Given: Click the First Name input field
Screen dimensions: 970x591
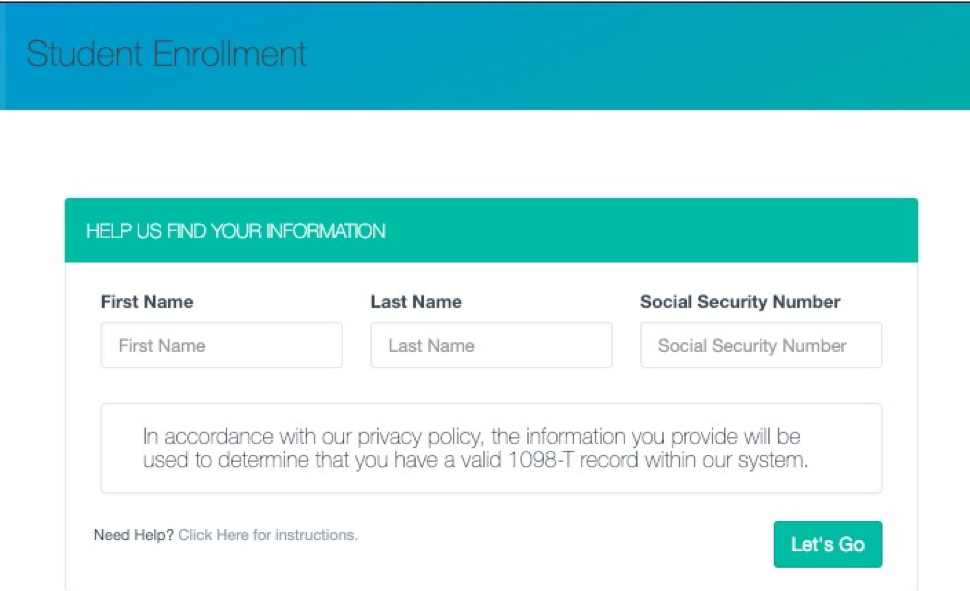Looking at the screenshot, I should 221,345.
